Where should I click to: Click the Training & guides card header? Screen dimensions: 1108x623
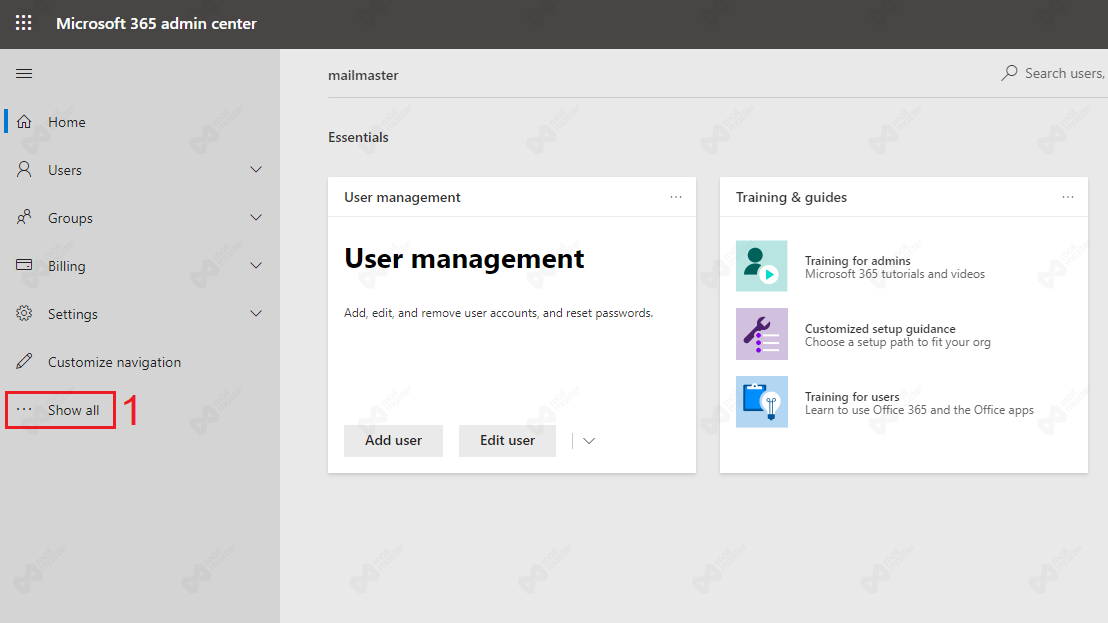pos(791,197)
